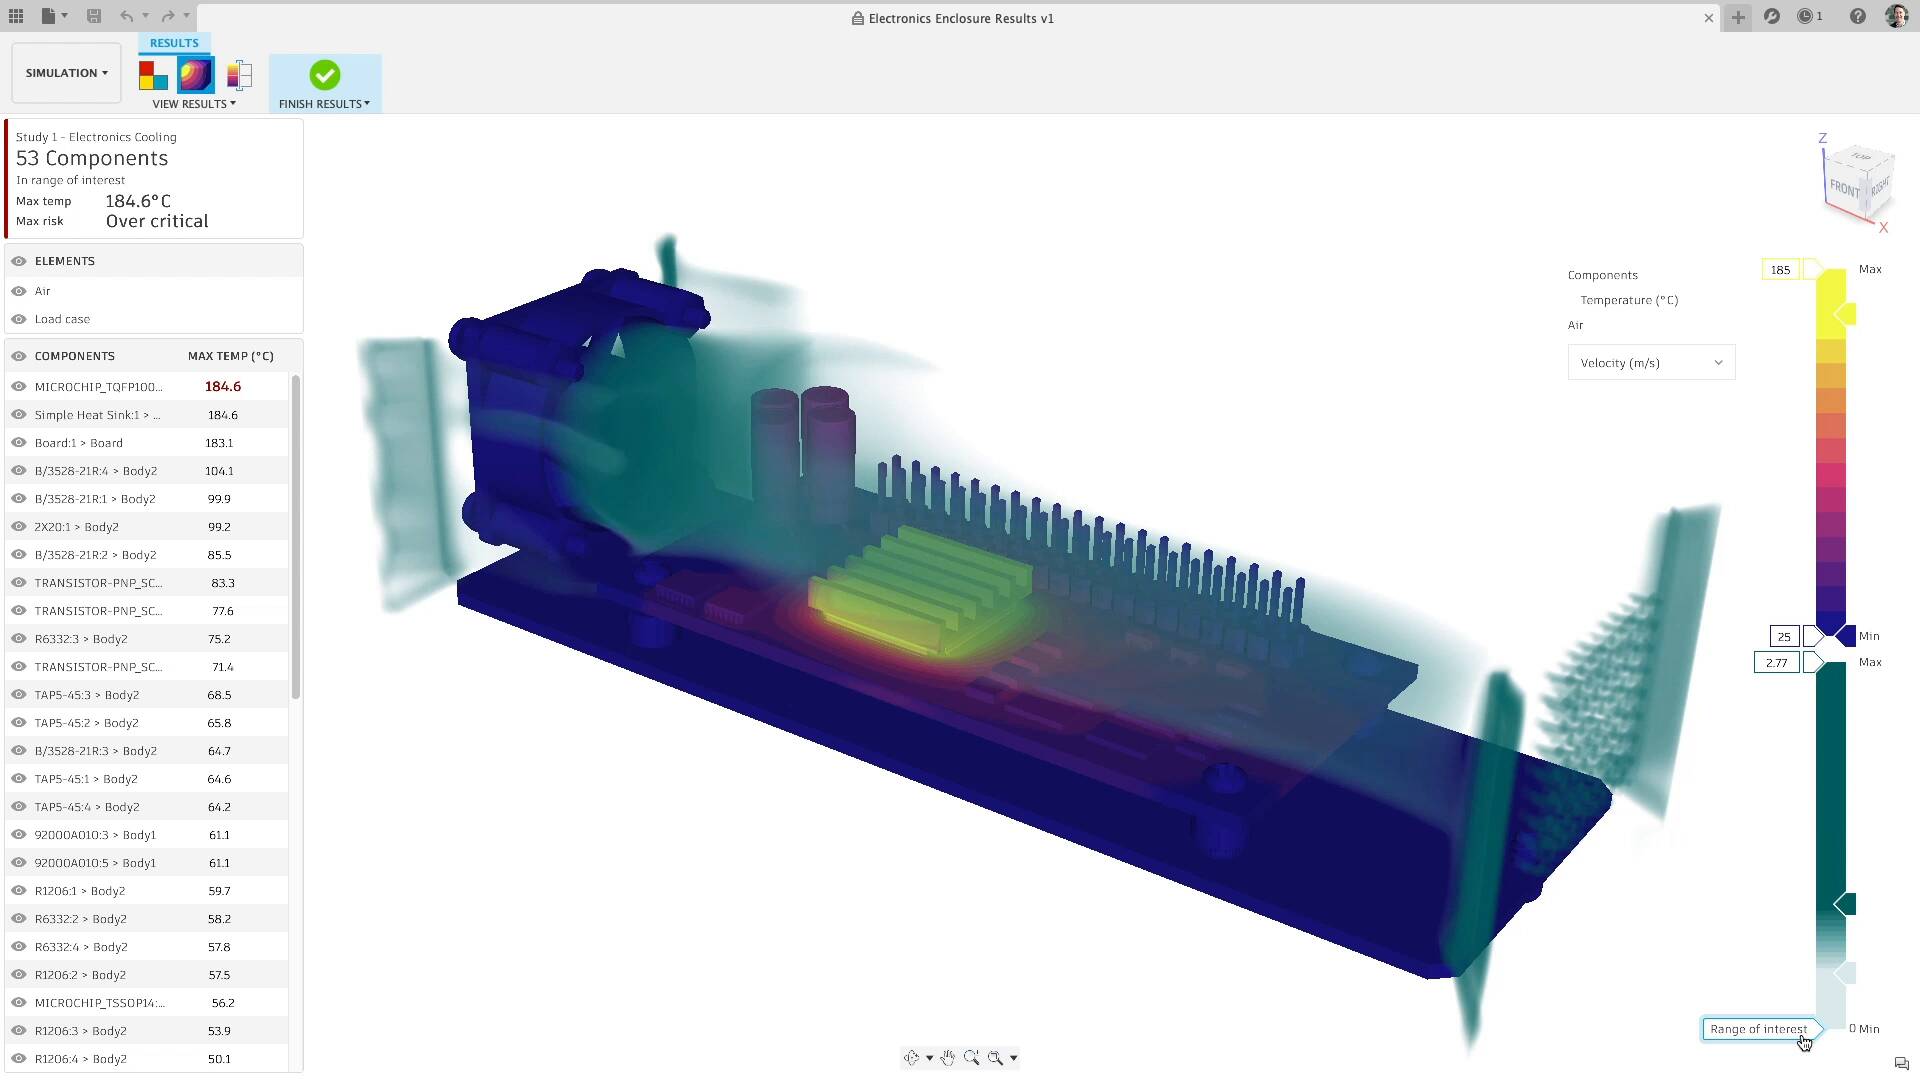Open the Undo history dropdown arrow

point(145,16)
